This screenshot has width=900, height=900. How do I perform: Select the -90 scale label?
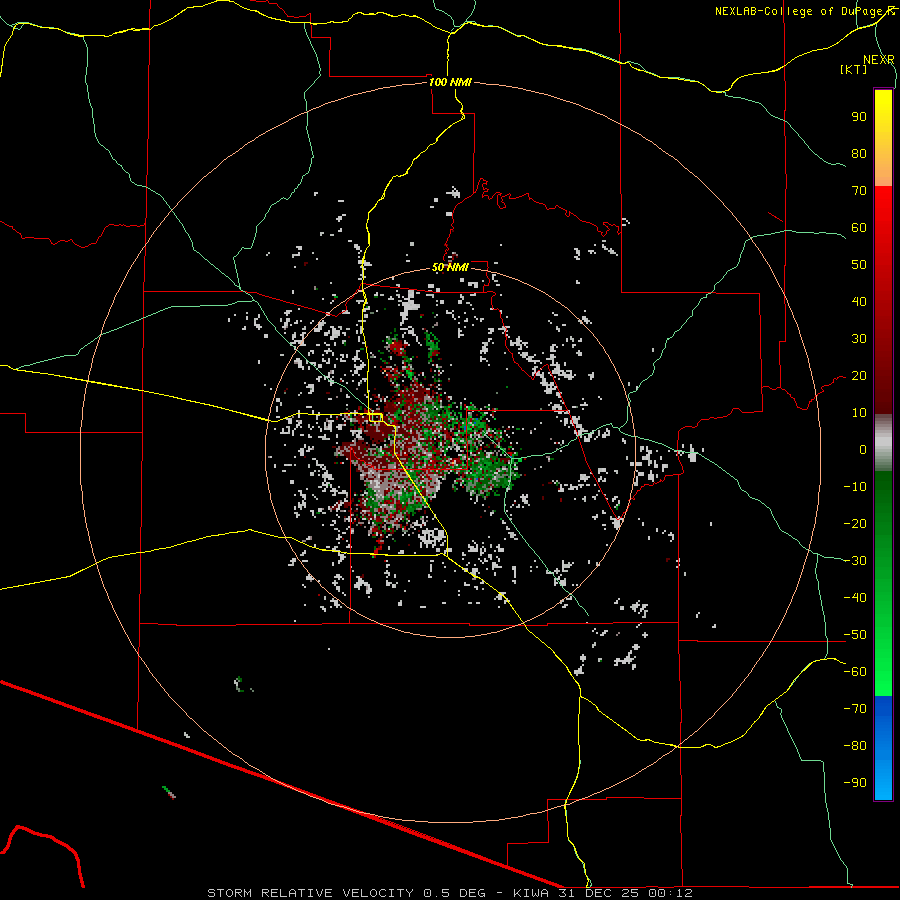(x=855, y=783)
